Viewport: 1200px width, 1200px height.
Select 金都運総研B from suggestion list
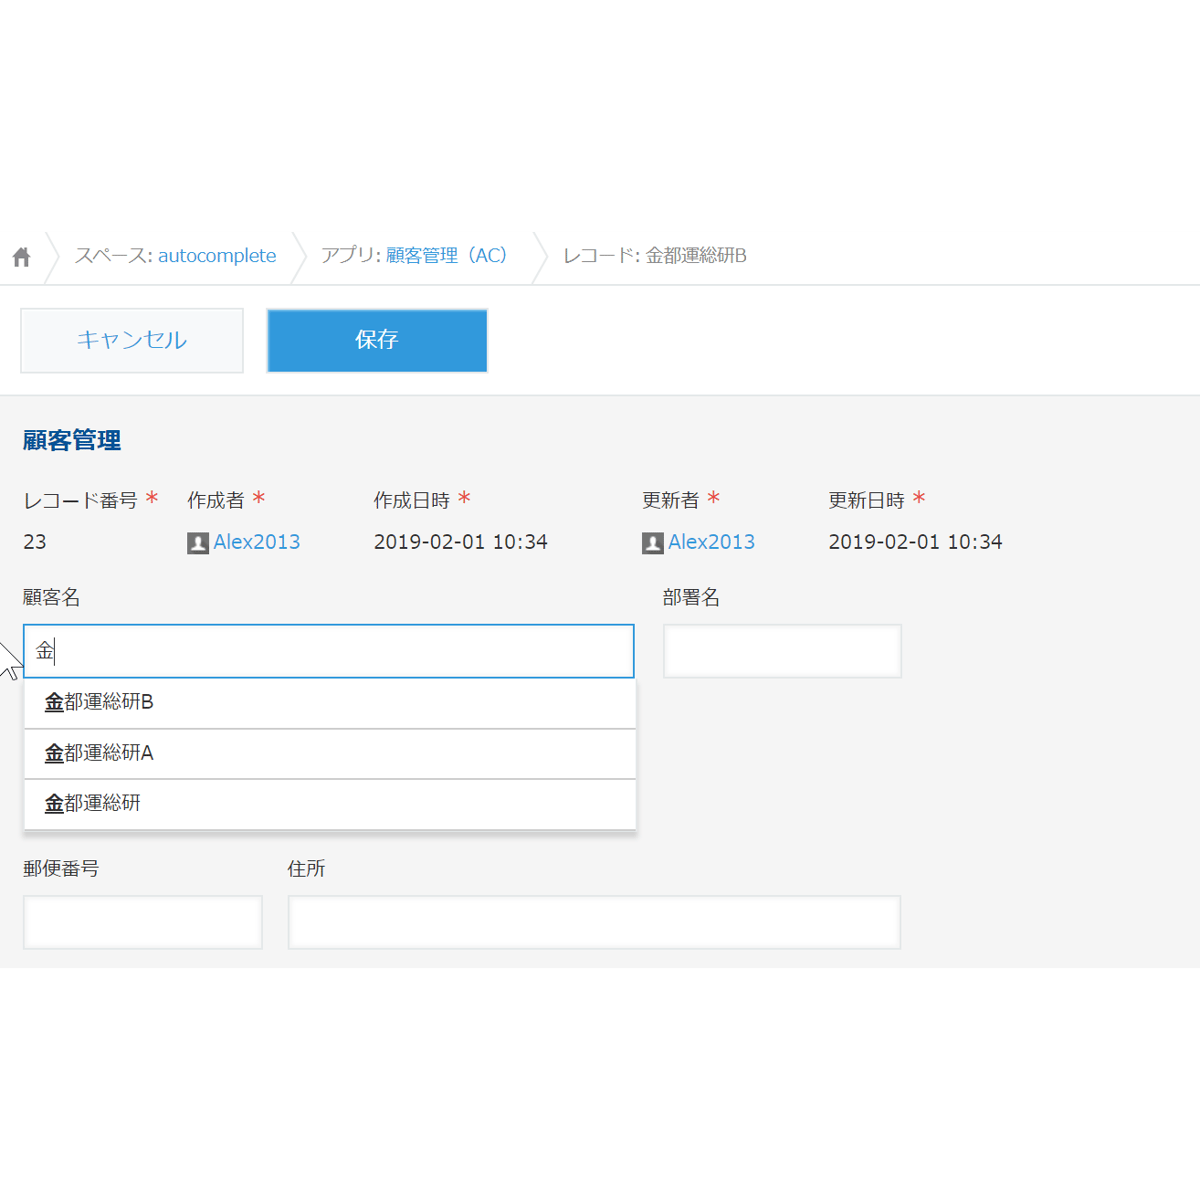click(330, 703)
